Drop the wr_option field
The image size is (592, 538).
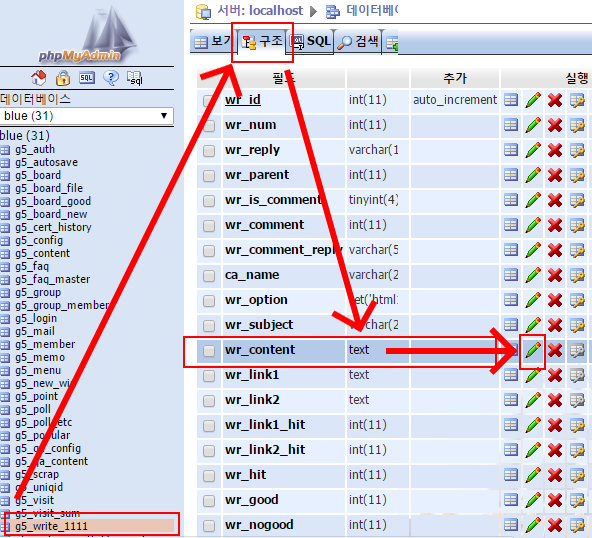pyautogui.click(x=555, y=301)
